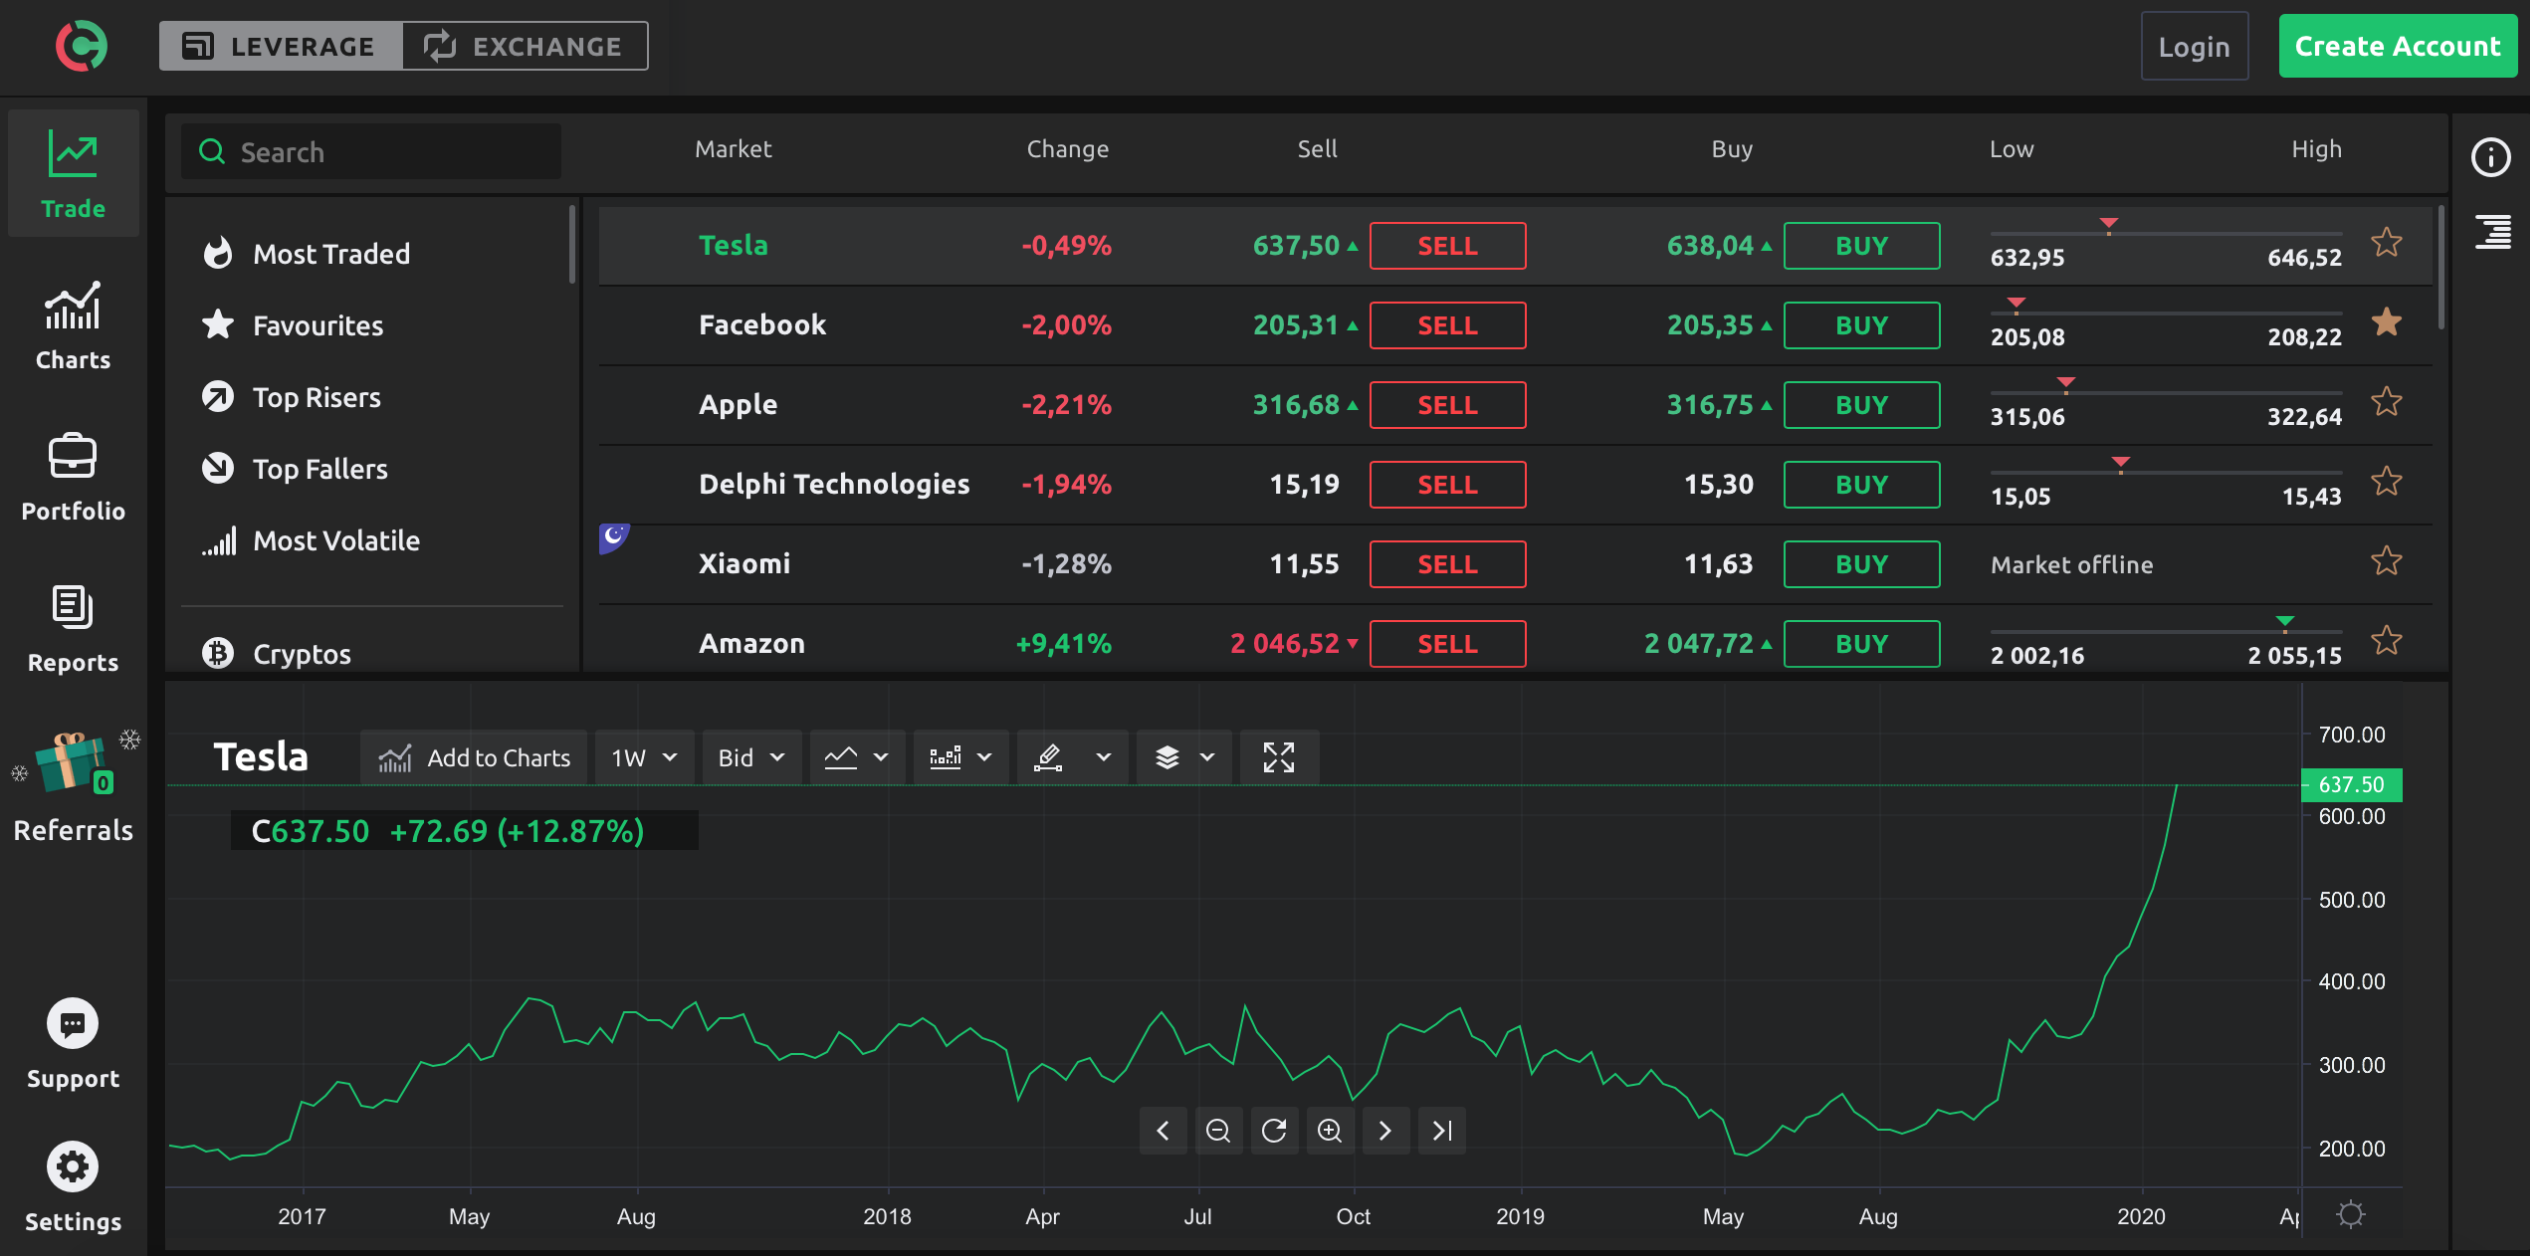Jump to latest chart data
This screenshot has width=2530, height=1256.
coord(1442,1131)
